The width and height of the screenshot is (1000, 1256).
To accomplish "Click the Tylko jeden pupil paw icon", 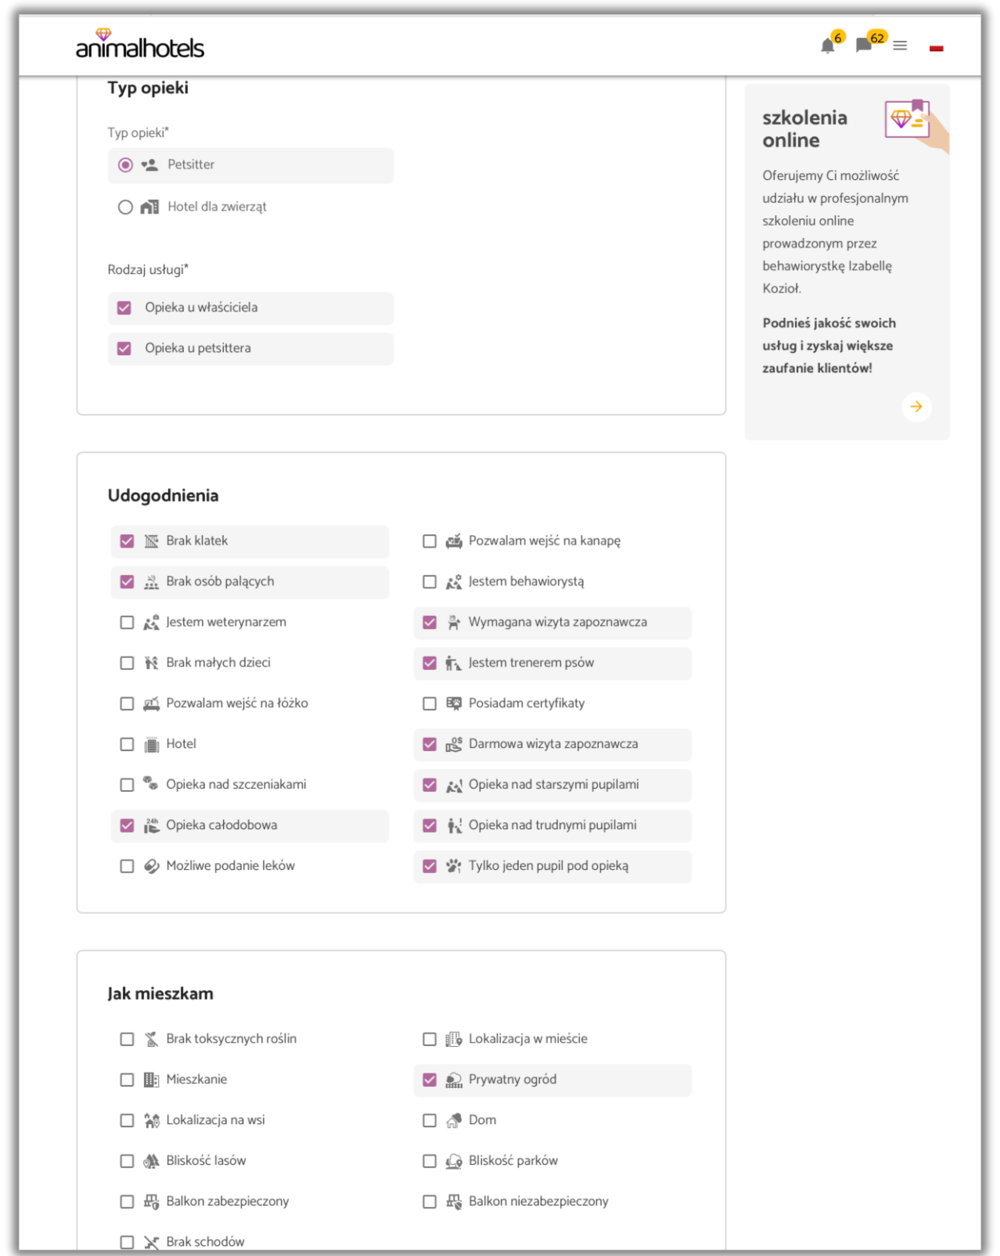I will pos(454,866).
